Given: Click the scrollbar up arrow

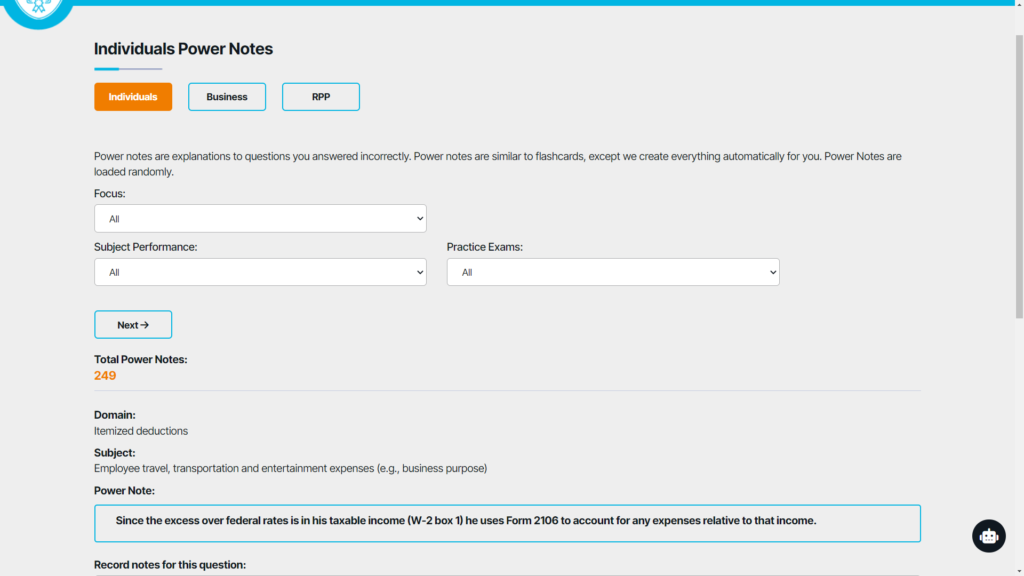Looking at the screenshot, I should [x=1017, y=6].
